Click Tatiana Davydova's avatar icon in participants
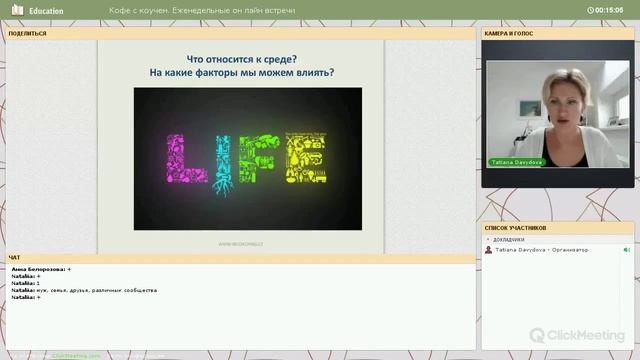This screenshot has width=640, height=360. (x=489, y=250)
